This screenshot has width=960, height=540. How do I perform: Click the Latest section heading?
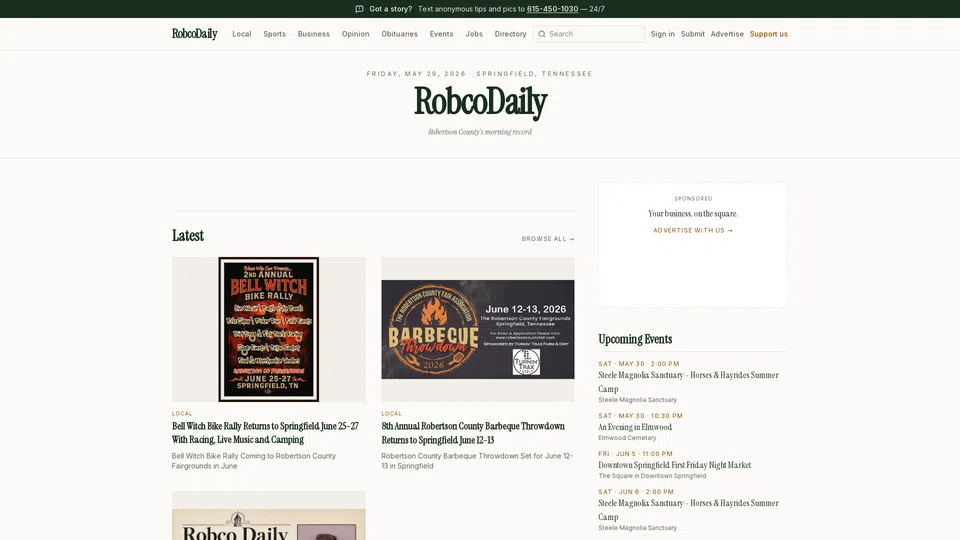188,236
